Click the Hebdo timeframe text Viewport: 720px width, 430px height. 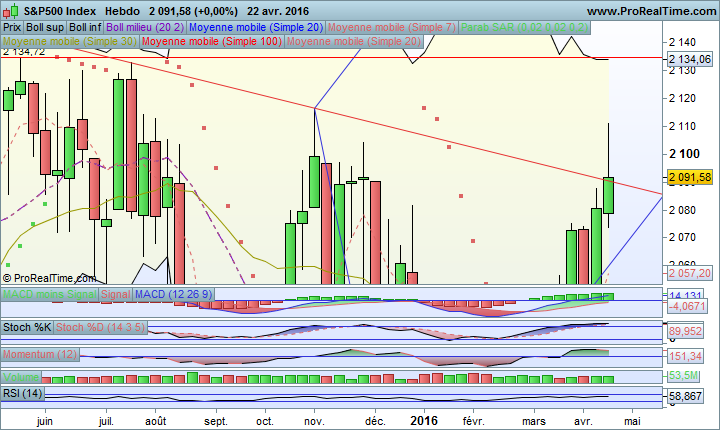(122, 11)
